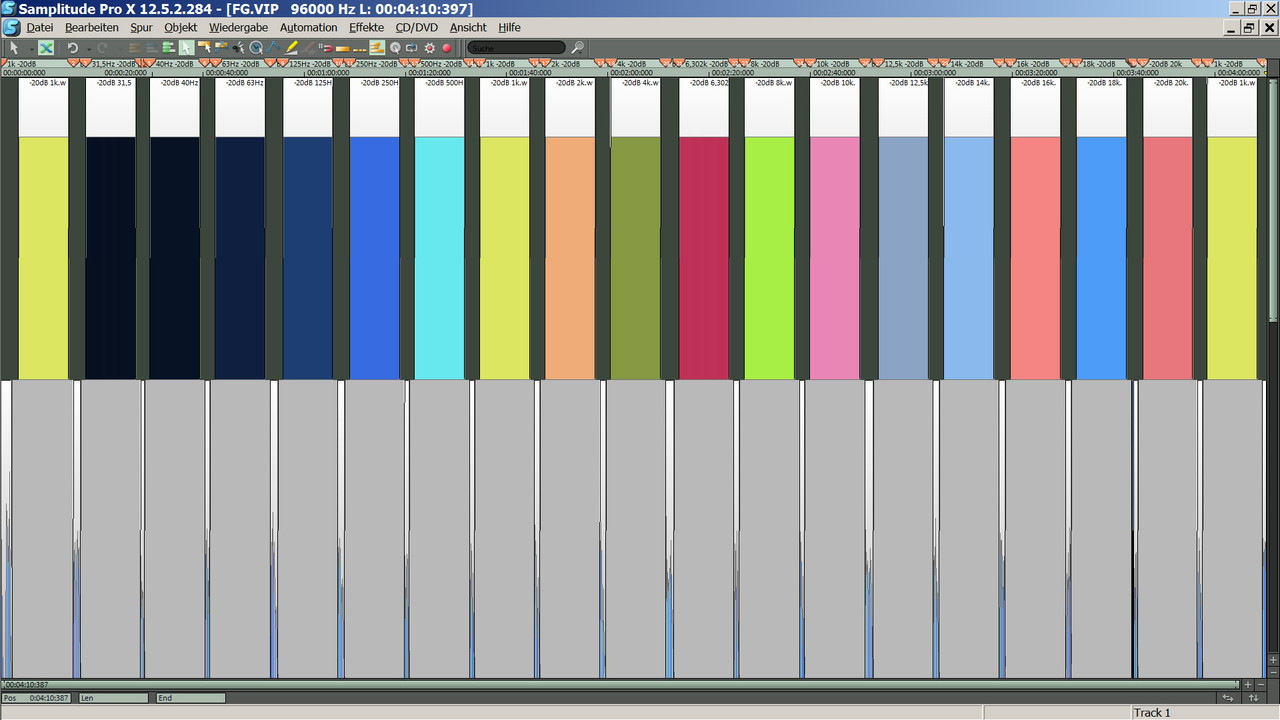Open the undo history dropdown arrow
The image size is (1280, 720).
point(89,48)
